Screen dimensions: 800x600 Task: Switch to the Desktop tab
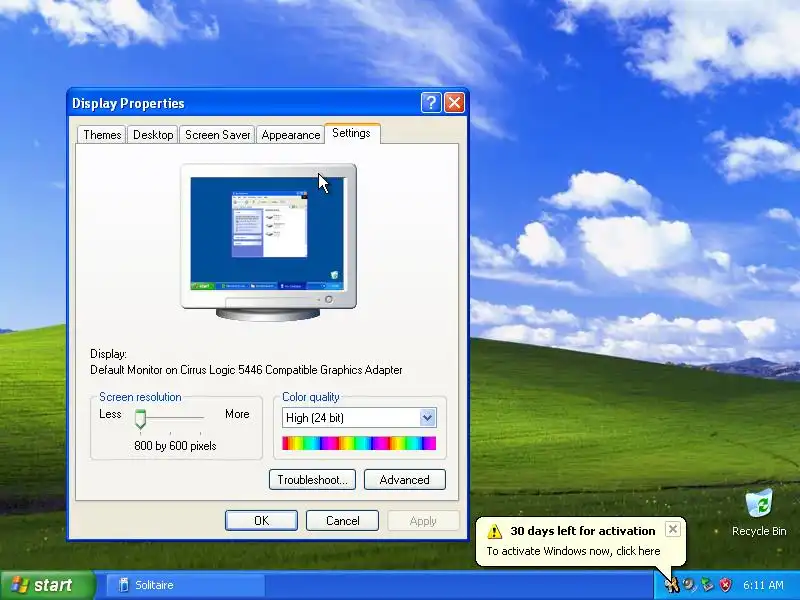click(153, 135)
